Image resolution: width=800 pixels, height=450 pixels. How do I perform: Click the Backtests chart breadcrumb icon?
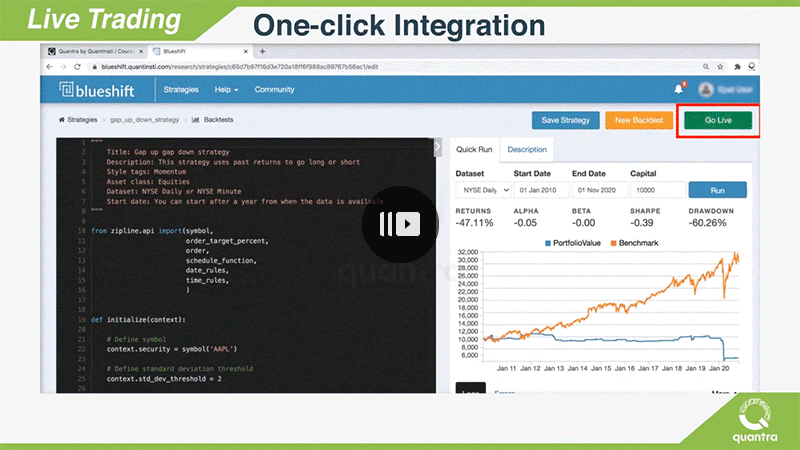195,120
